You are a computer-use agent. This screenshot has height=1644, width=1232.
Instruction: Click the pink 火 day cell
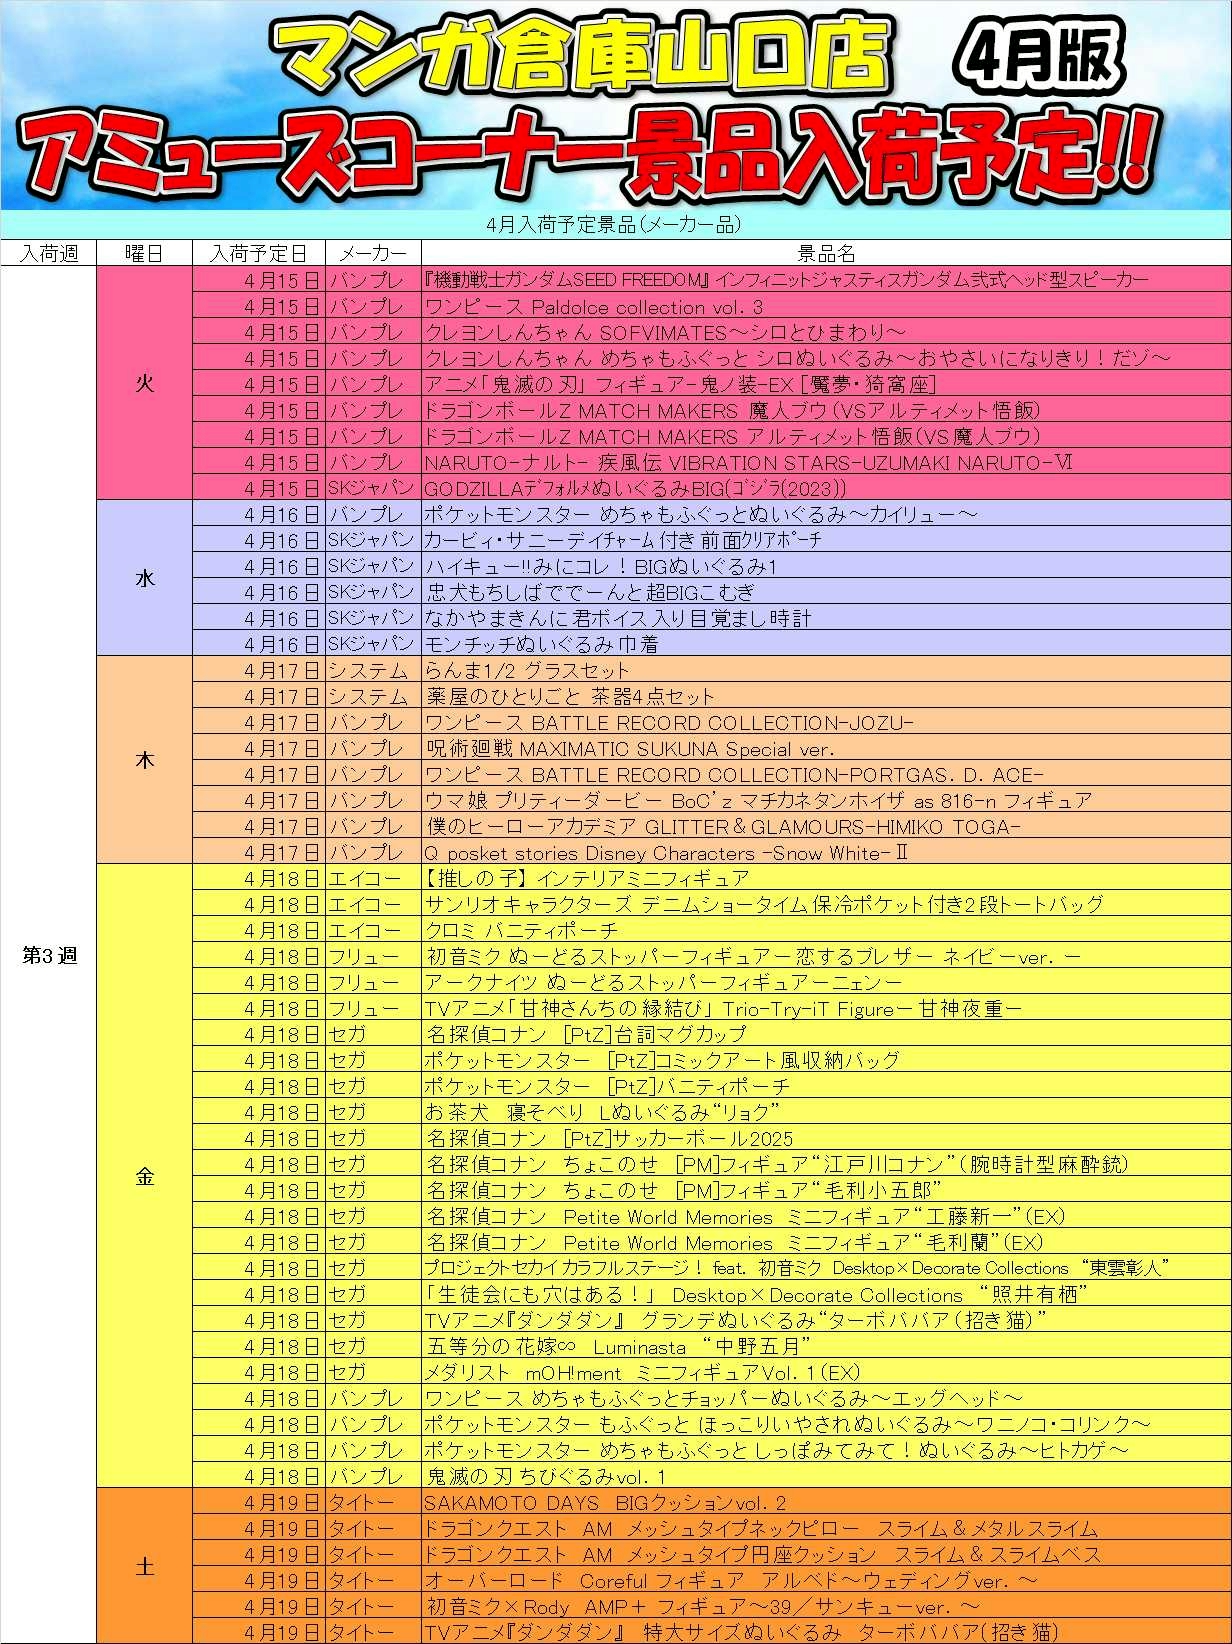click(x=144, y=384)
